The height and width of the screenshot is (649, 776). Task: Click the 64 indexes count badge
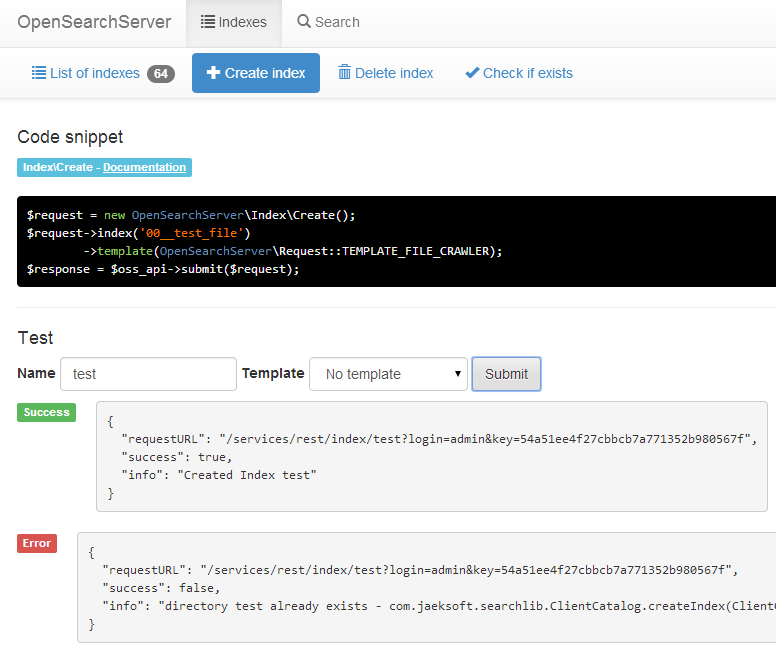tap(161, 74)
